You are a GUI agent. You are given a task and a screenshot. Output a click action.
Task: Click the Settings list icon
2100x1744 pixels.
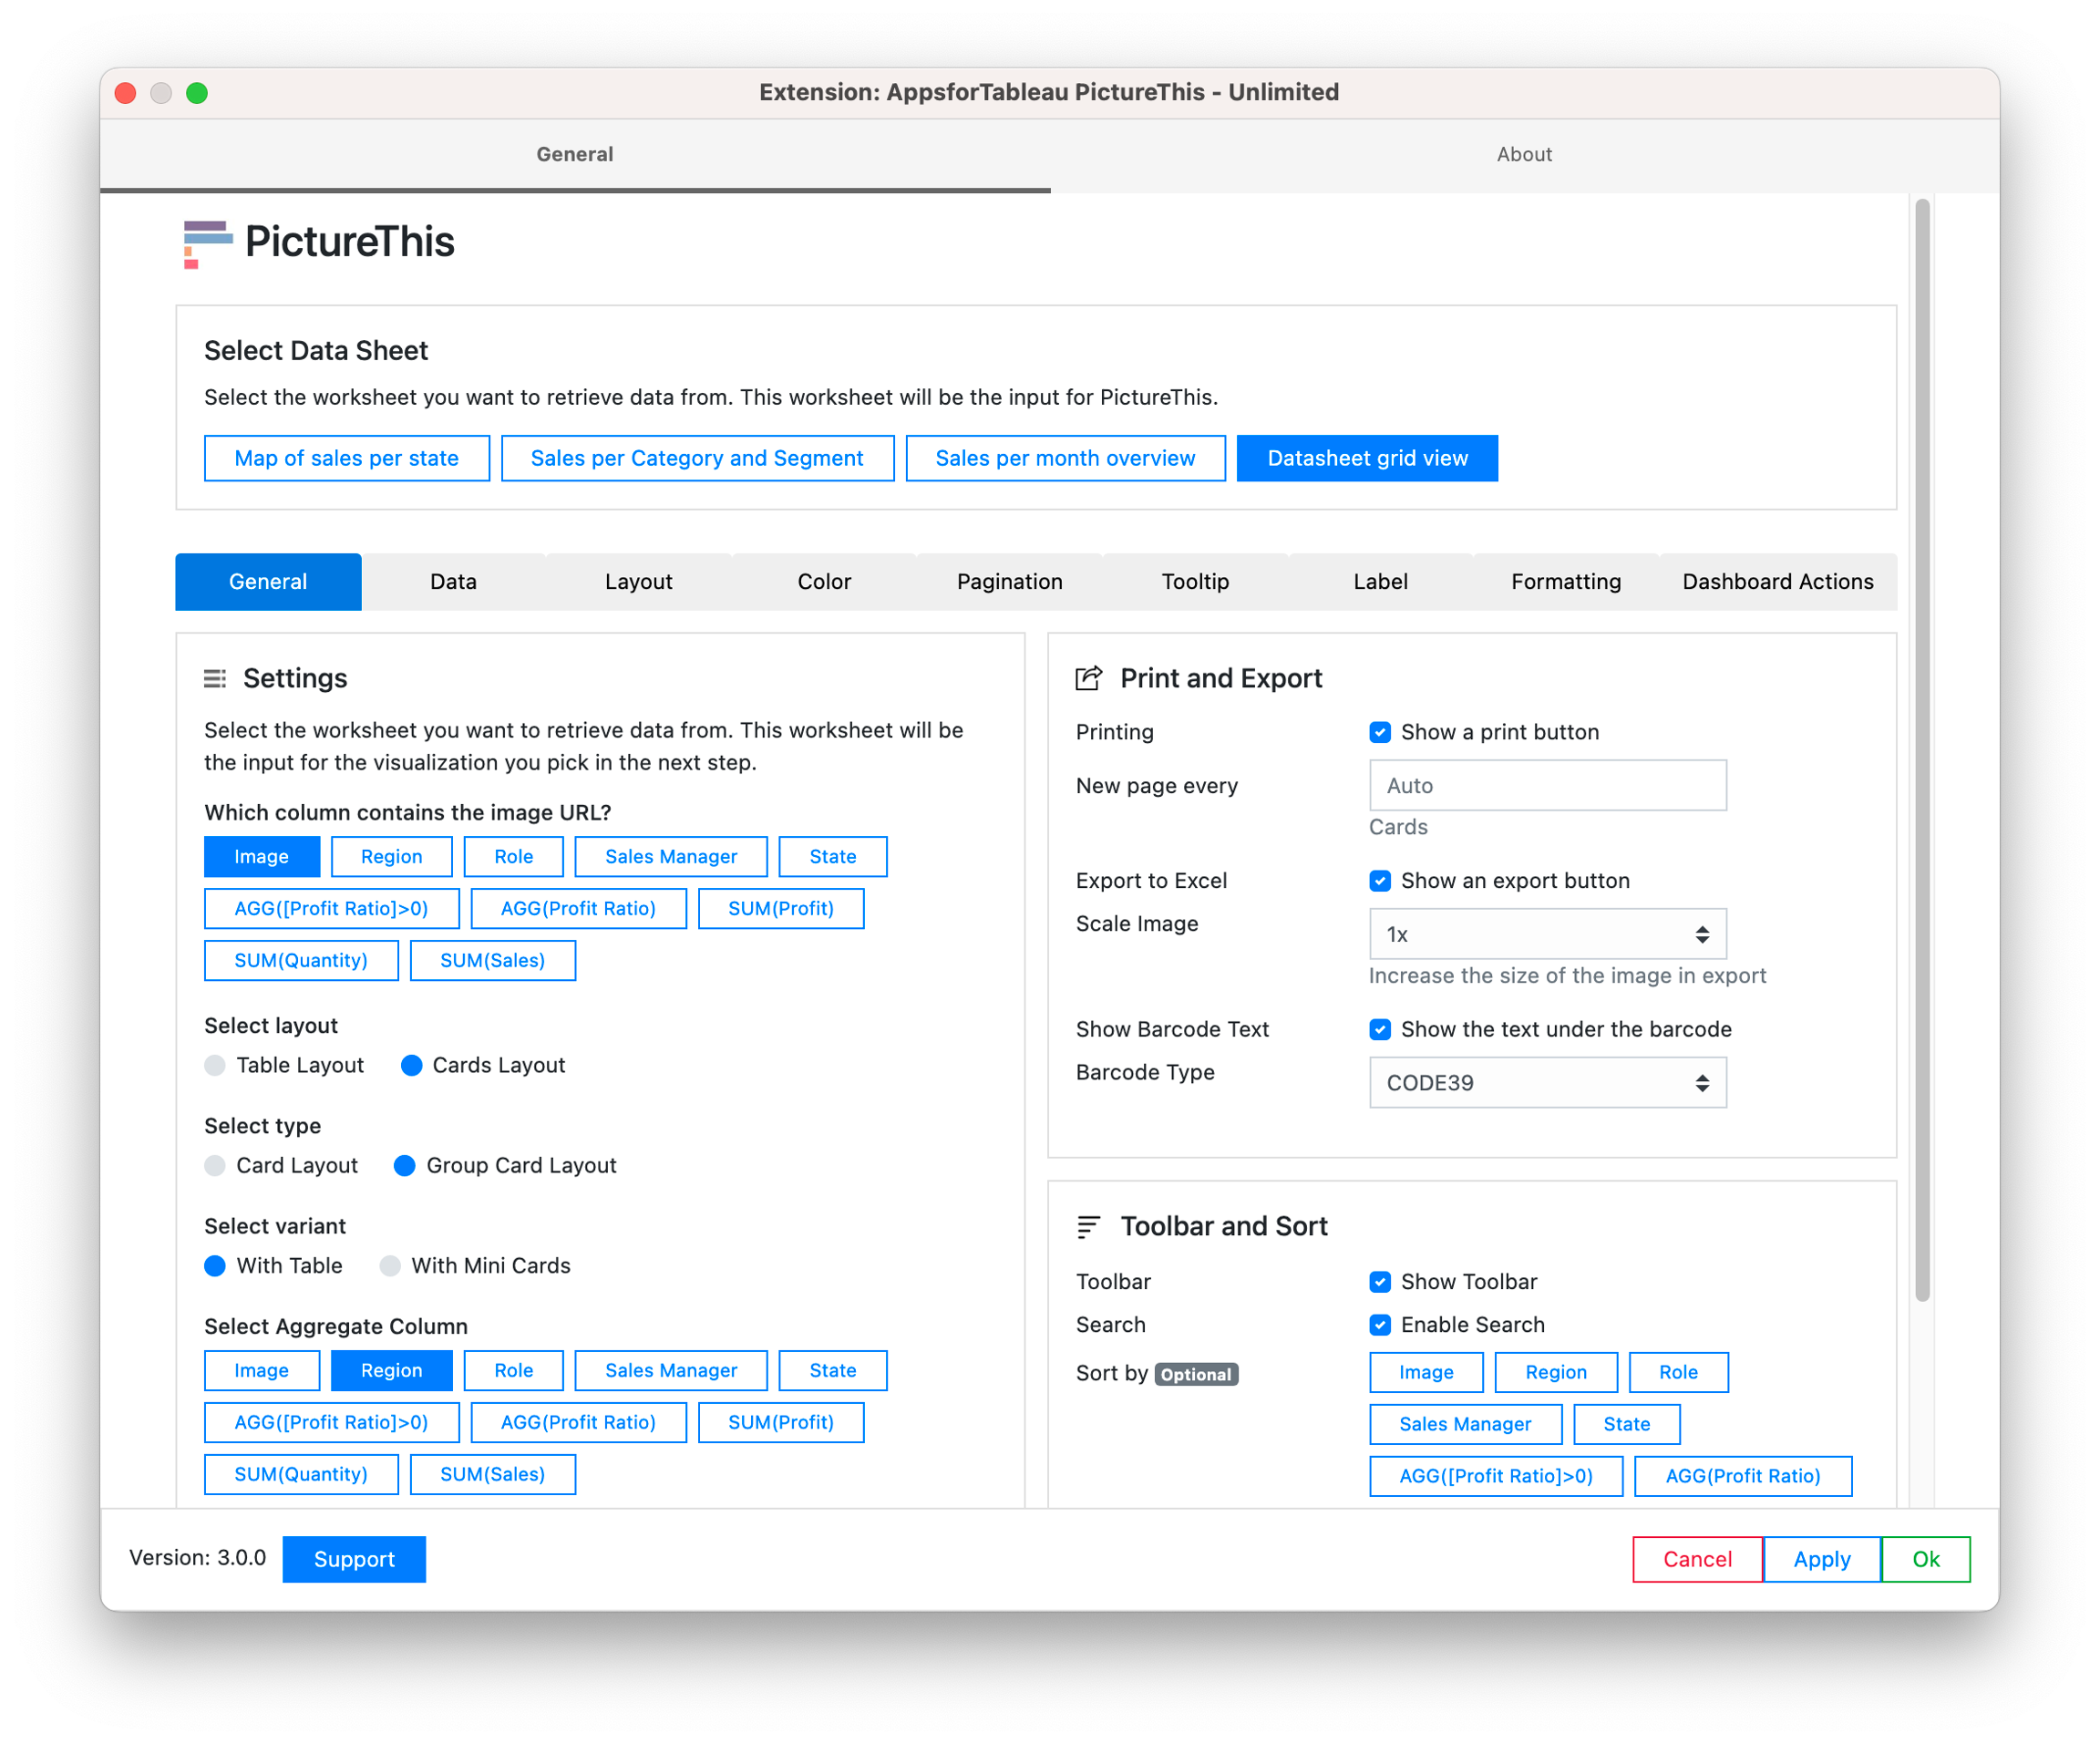pyautogui.click(x=215, y=679)
